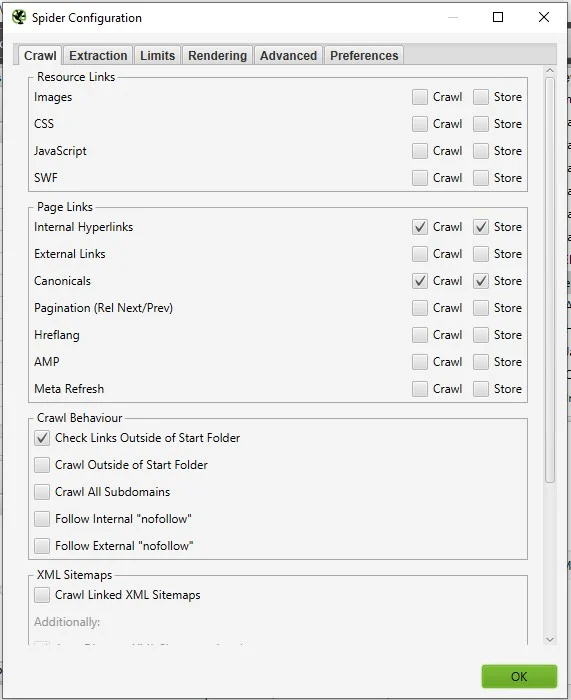The image size is (571, 700).
Task: Maximize the Spider Configuration window
Action: click(498, 17)
